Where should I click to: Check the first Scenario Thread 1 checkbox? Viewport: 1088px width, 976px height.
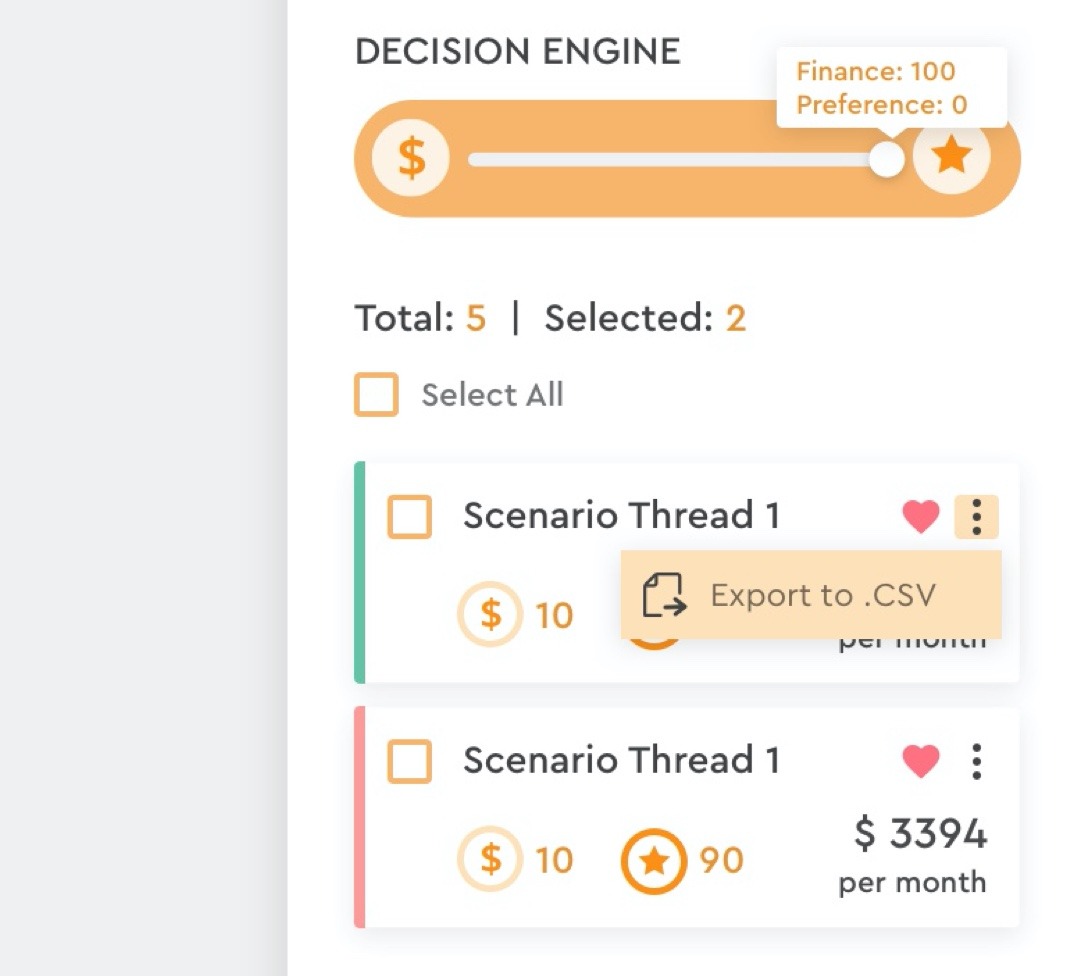coord(408,516)
